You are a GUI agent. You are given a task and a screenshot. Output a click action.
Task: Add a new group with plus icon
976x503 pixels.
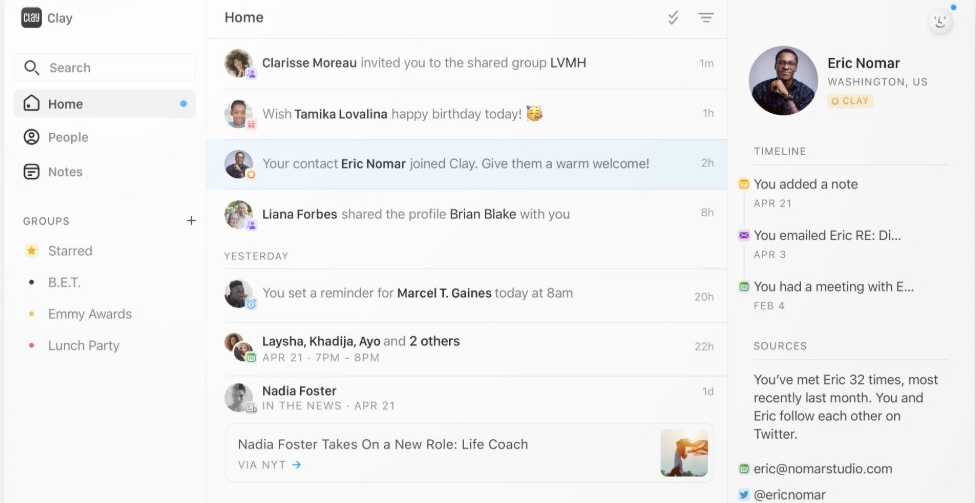coord(191,221)
